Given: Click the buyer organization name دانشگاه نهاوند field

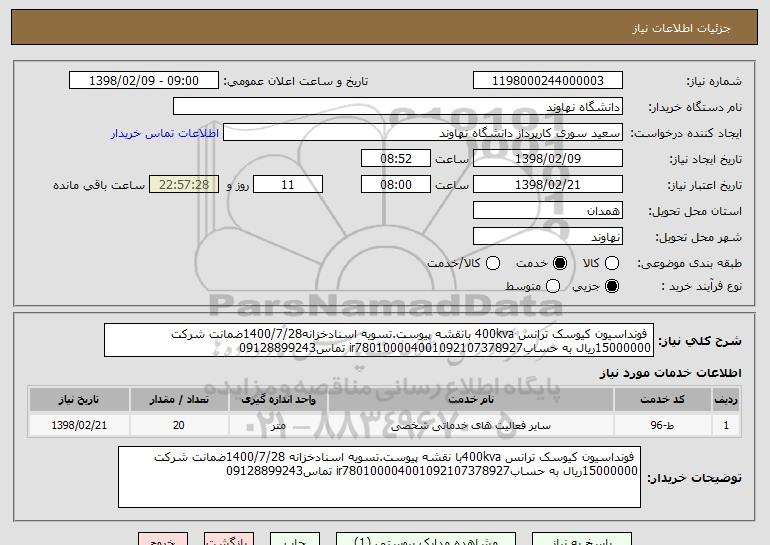Looking at the screenshot, I should tap(398, 107).
